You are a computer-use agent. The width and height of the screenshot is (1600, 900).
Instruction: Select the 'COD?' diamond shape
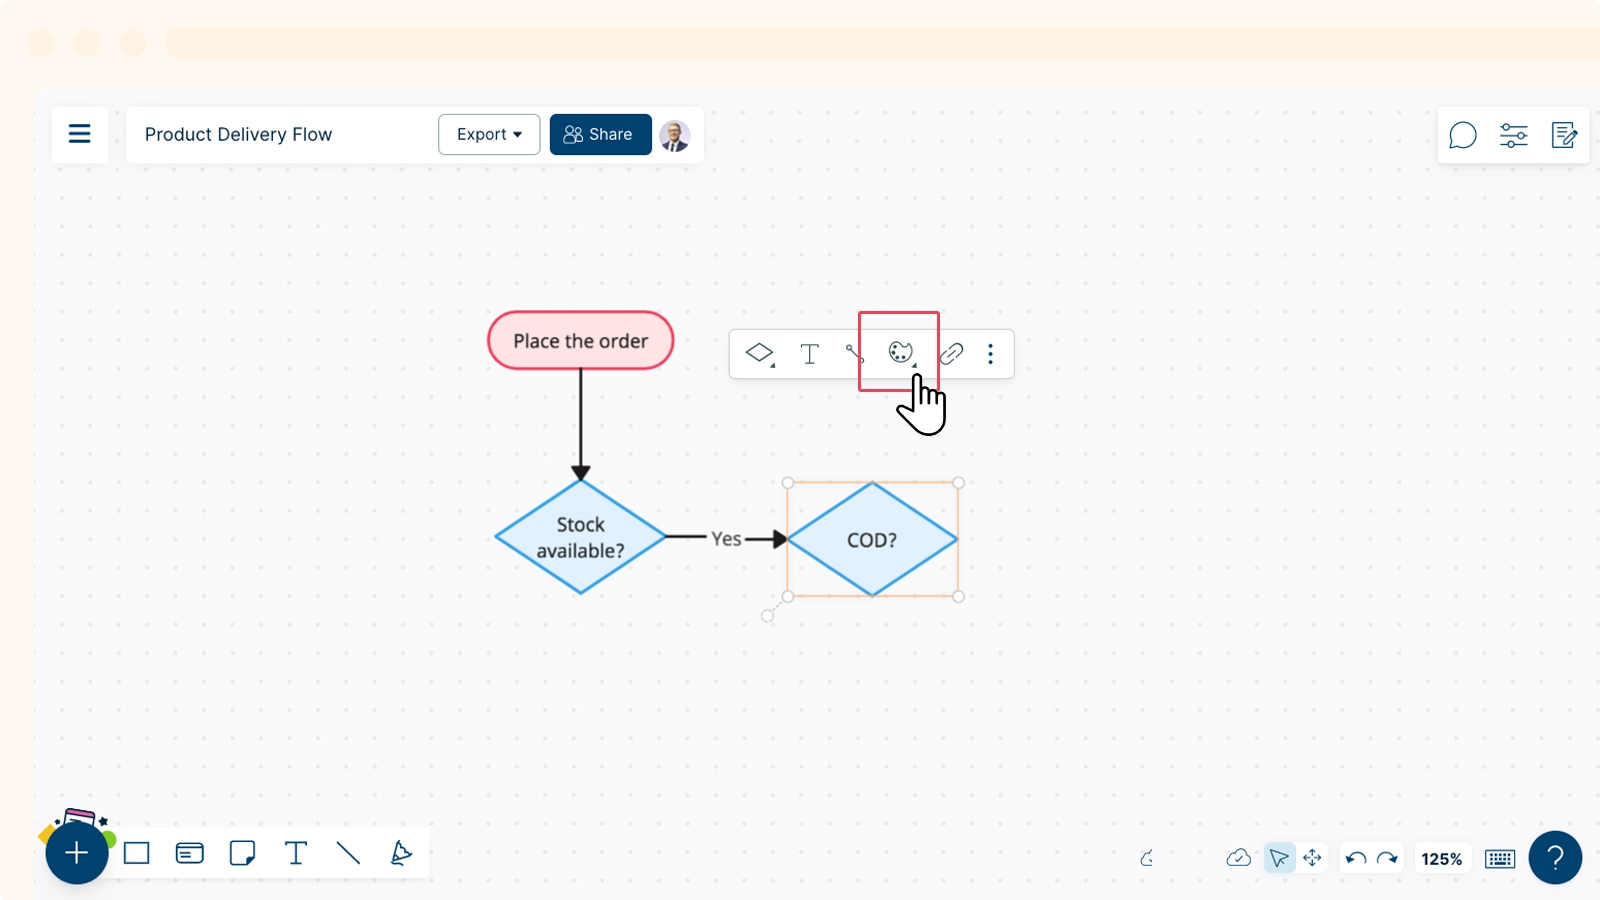click(872, 540)
